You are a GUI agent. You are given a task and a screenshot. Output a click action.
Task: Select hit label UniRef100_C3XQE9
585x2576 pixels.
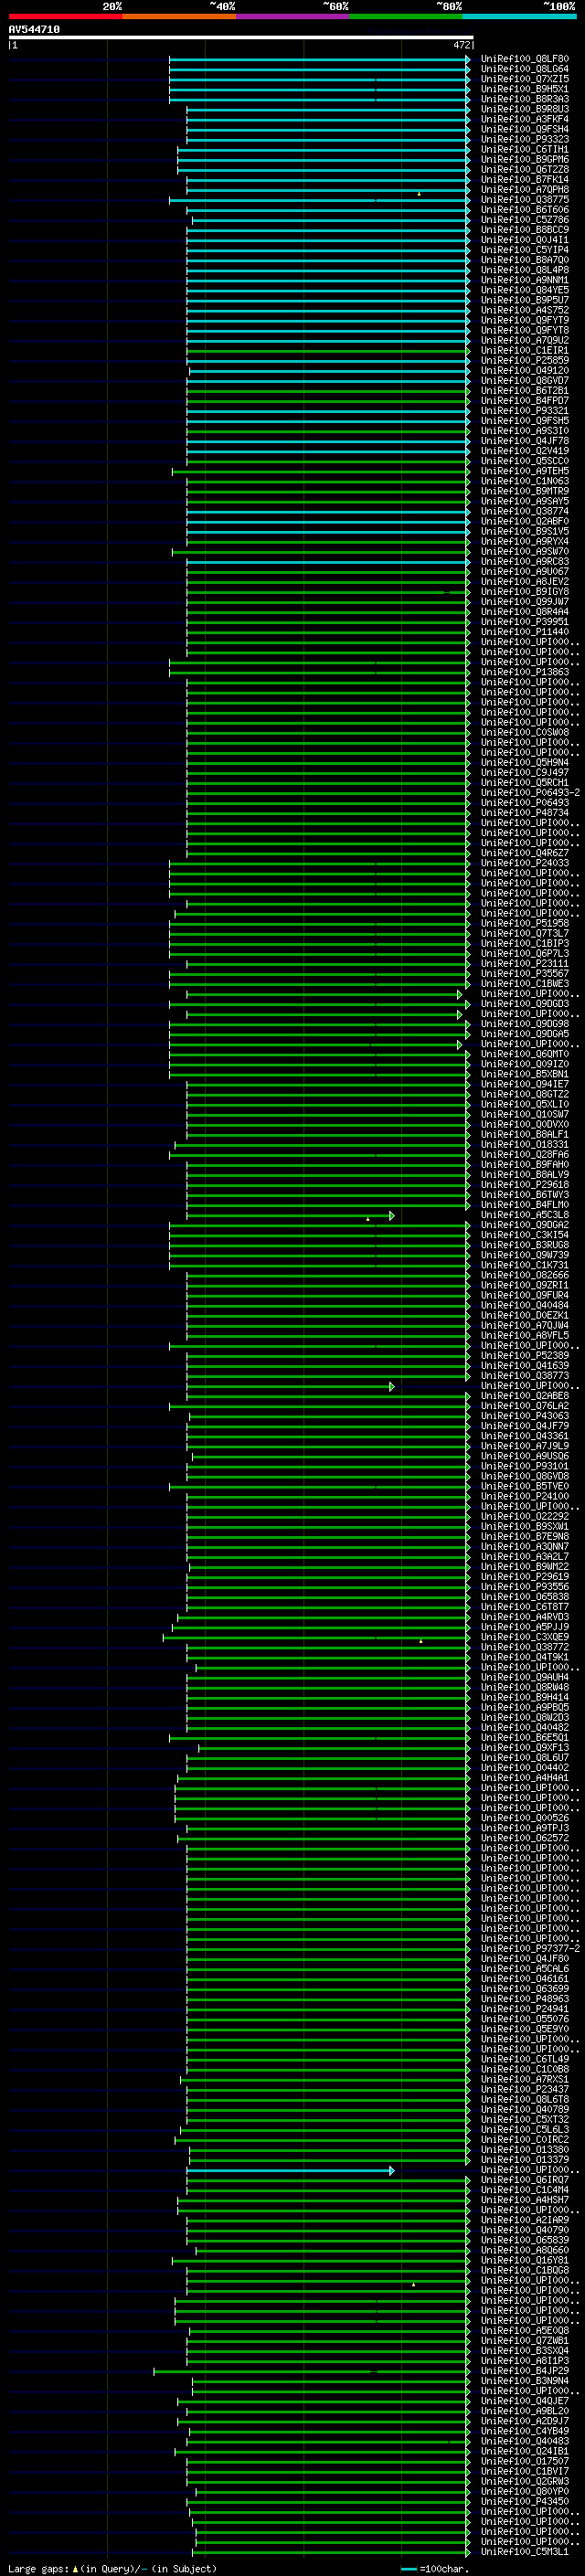click(x=525, y=1636)
